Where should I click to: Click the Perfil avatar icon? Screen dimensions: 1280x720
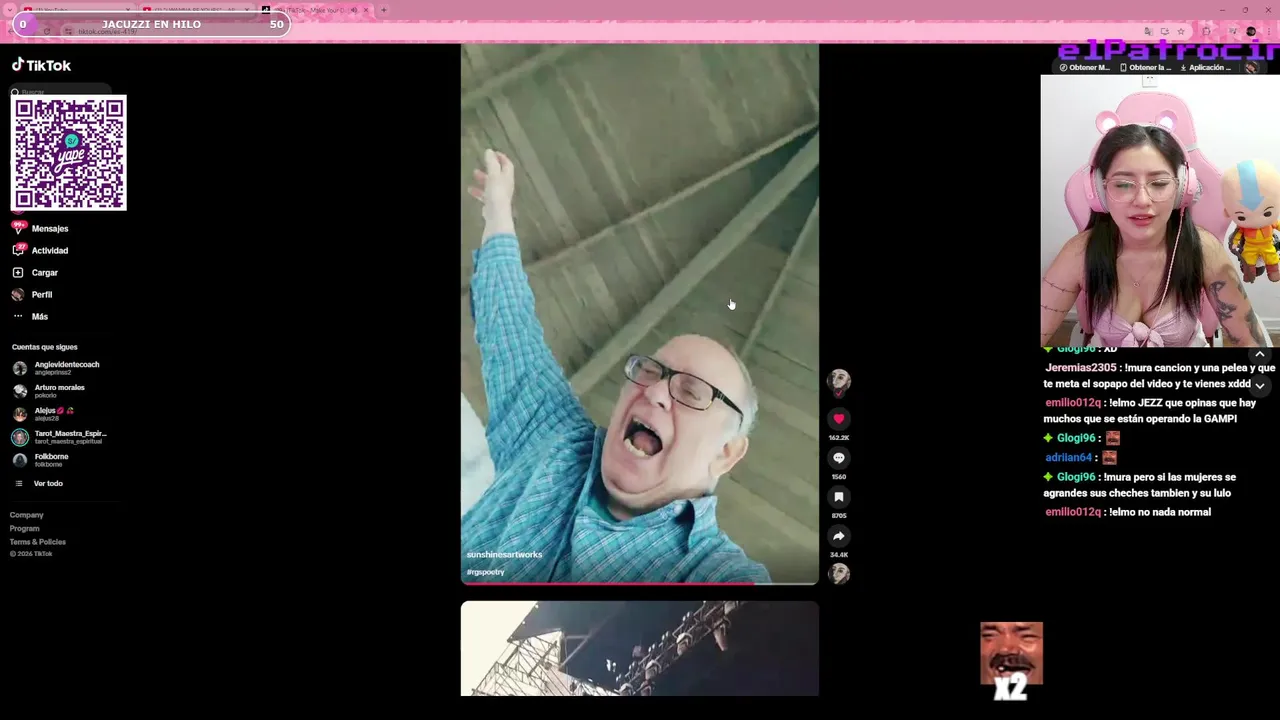point(18,294)
